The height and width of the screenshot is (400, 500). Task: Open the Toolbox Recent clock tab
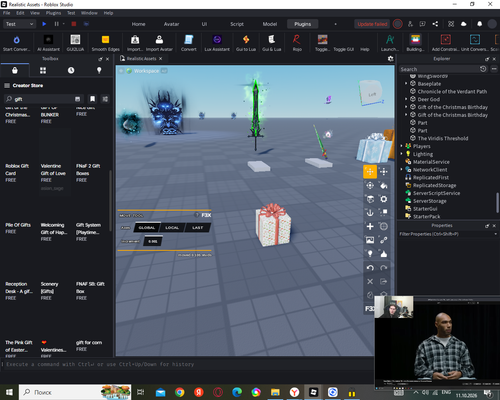pyautogui.click(x=71, y=70)
